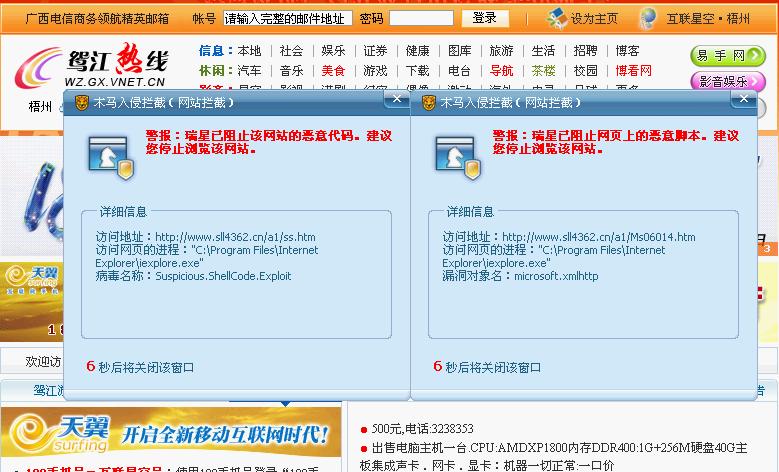Click the chess knight shield icon in right alert
Image resolution: width=779 pixels, height=472 pixels.
point(458,157)
